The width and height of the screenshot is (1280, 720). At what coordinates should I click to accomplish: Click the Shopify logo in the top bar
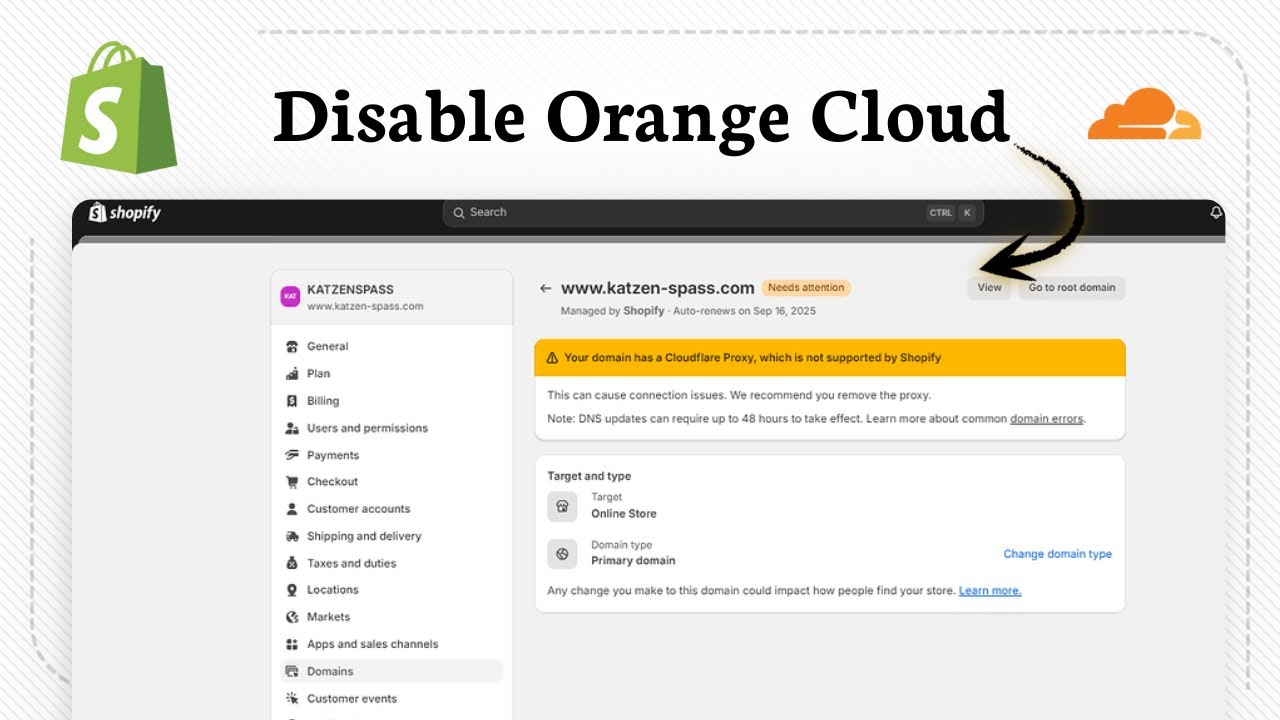[125, 212]
